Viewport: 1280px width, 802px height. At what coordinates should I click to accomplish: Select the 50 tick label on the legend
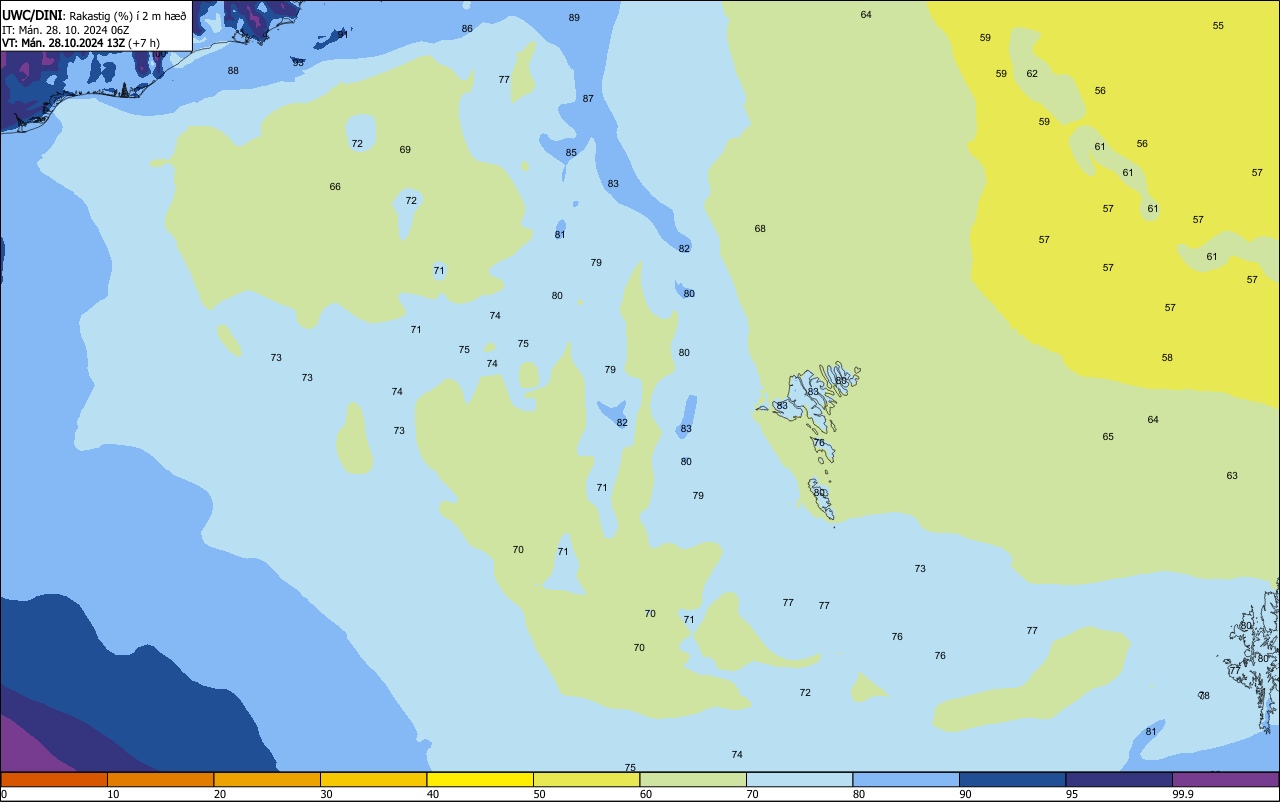click(x=540, y=794)
